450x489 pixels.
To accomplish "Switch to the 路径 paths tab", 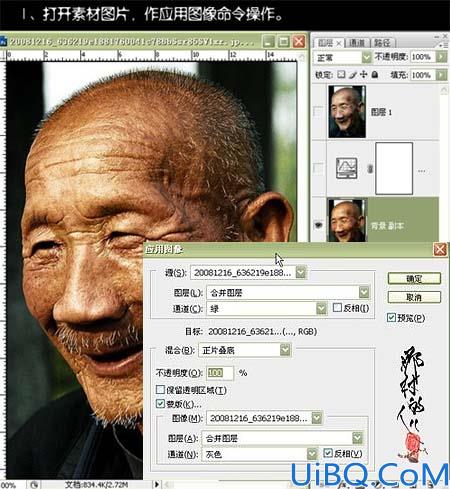I will point(382,43).
